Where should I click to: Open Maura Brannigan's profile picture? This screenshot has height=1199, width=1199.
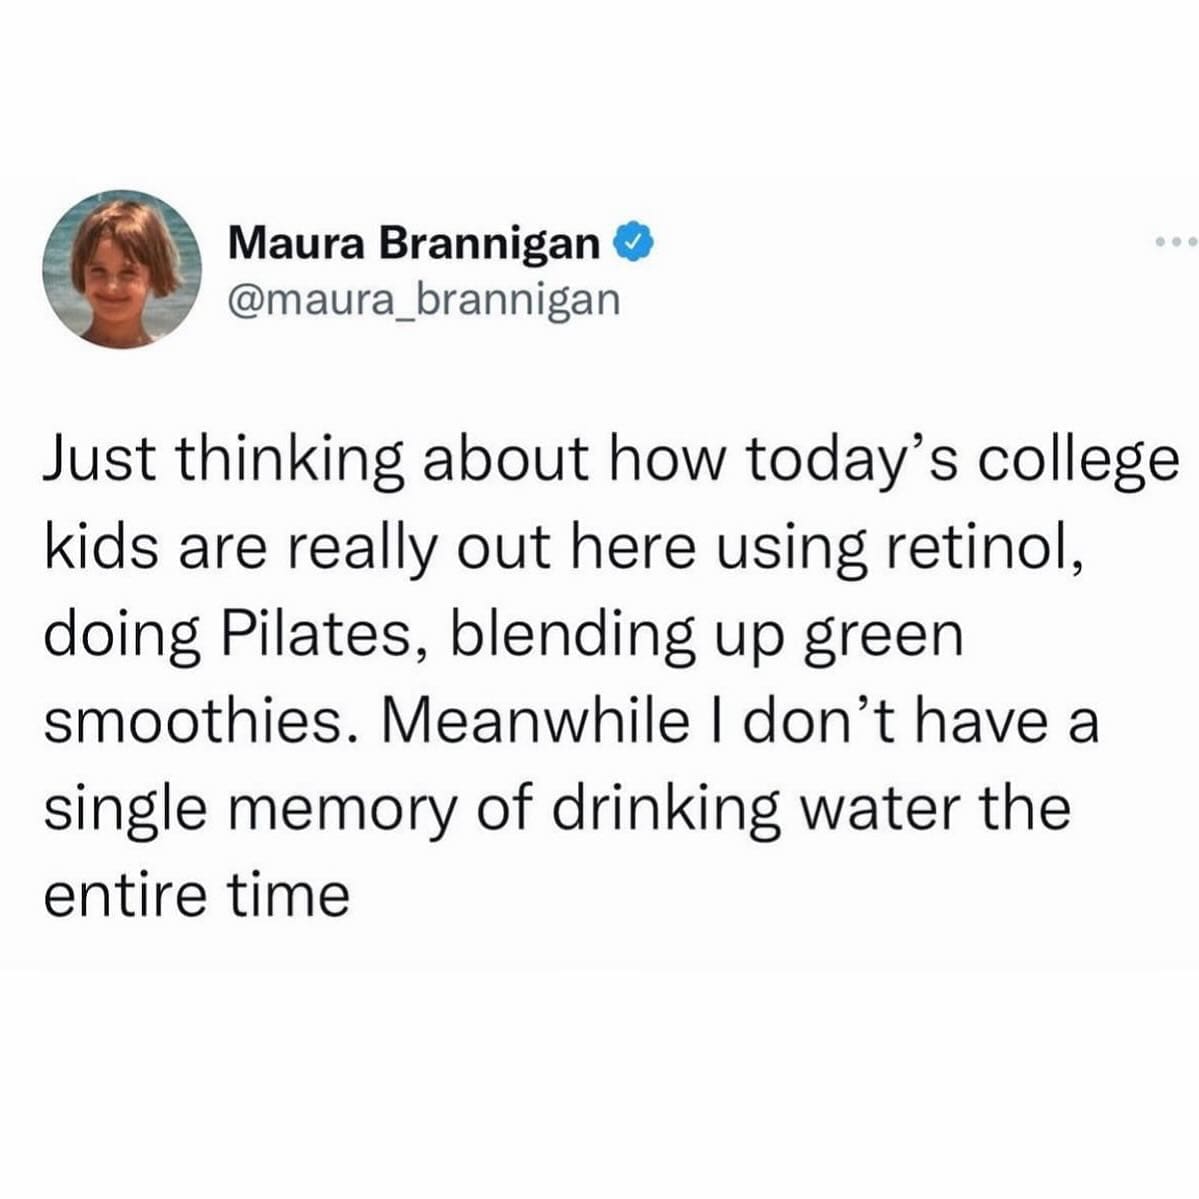point(121,269)
